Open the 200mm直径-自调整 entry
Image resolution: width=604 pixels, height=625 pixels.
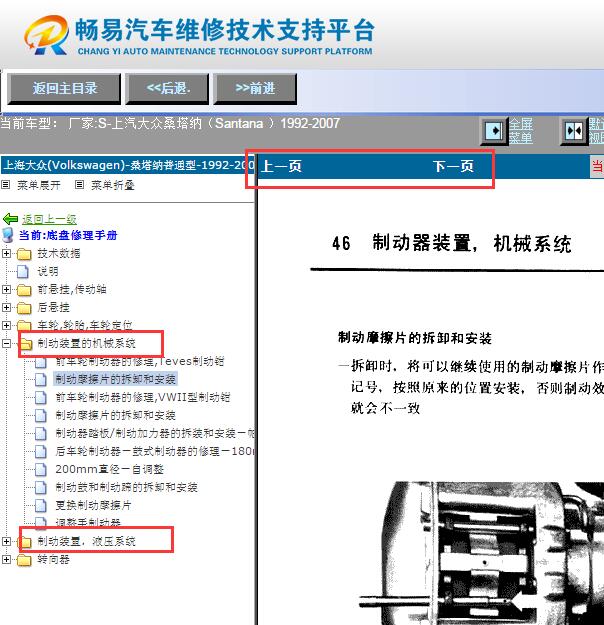pyautogui.click(x=110, y=469)
